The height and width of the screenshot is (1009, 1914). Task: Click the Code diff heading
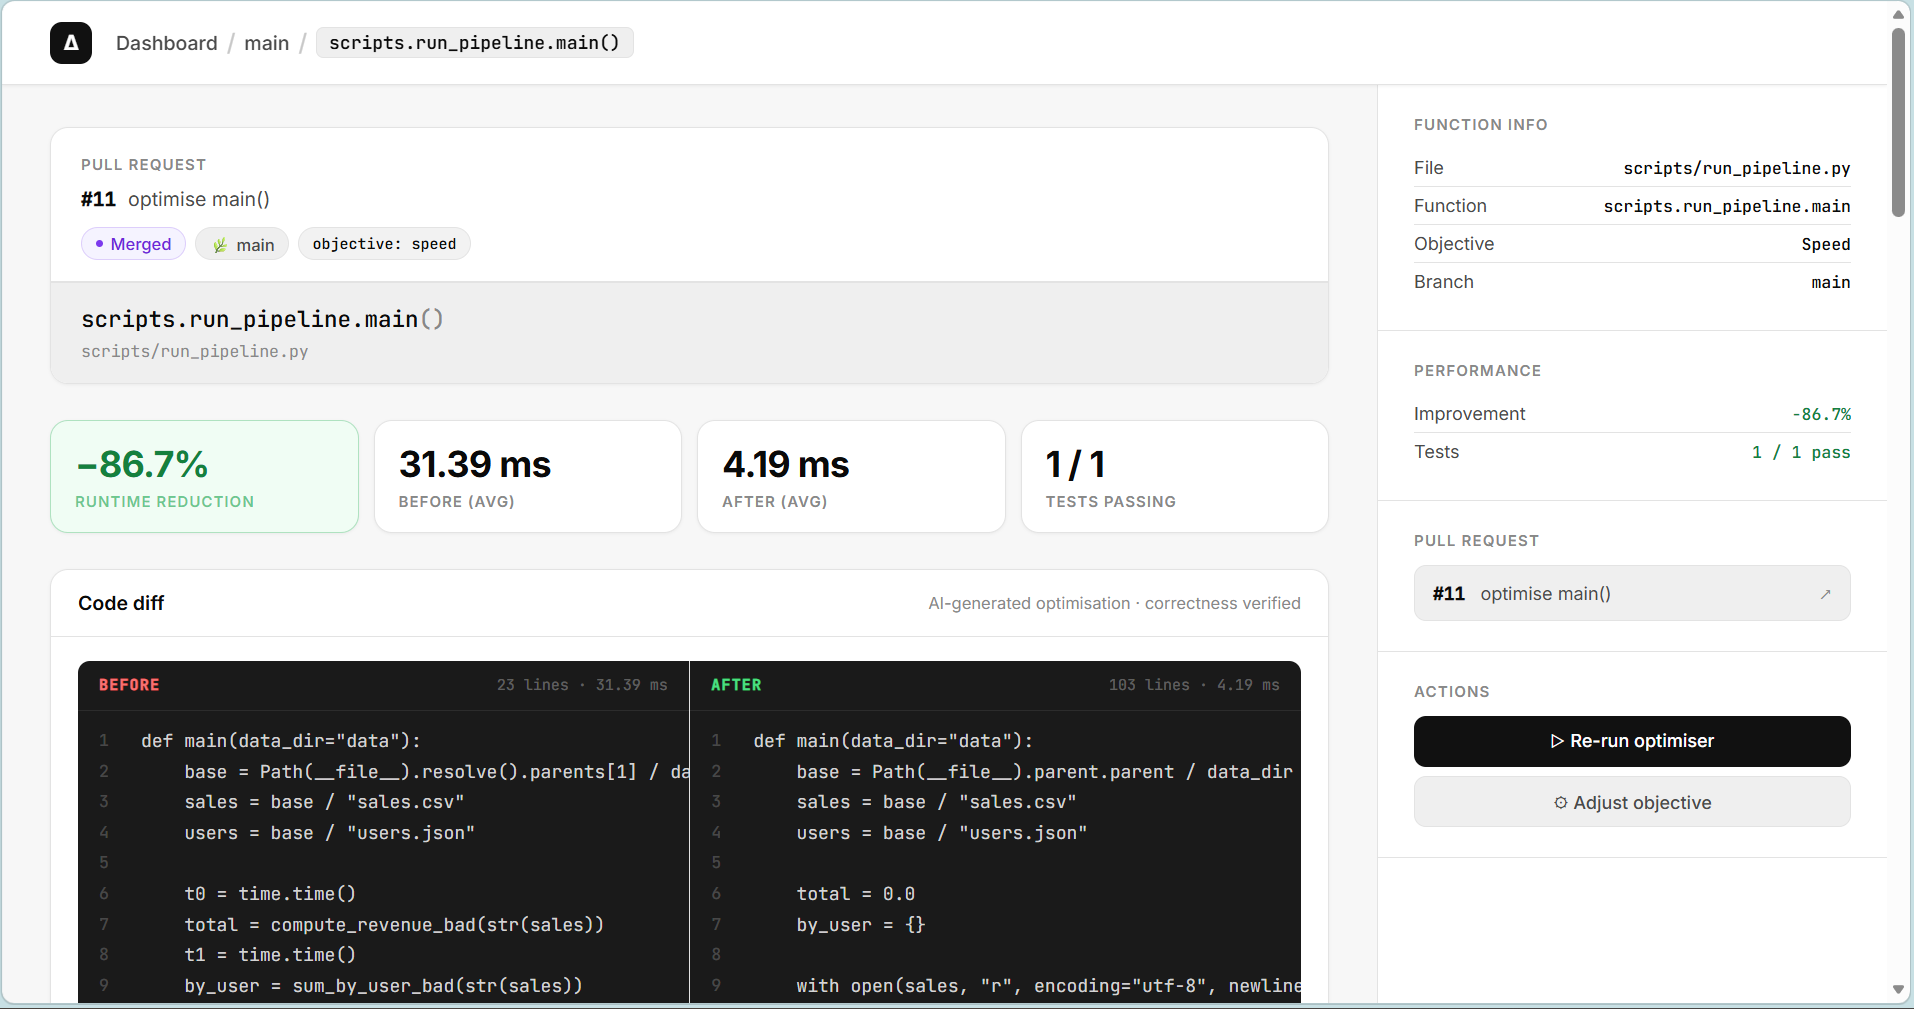(121, 603)
